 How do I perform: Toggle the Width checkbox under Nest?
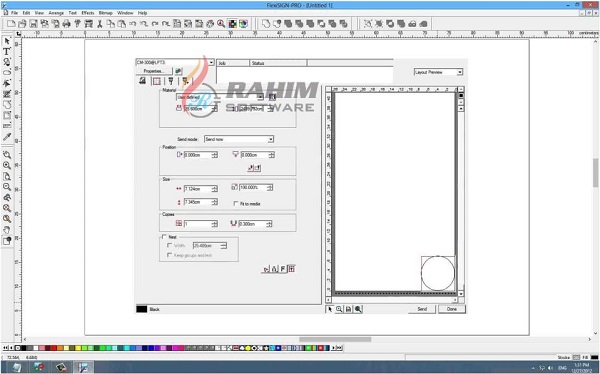170,245
